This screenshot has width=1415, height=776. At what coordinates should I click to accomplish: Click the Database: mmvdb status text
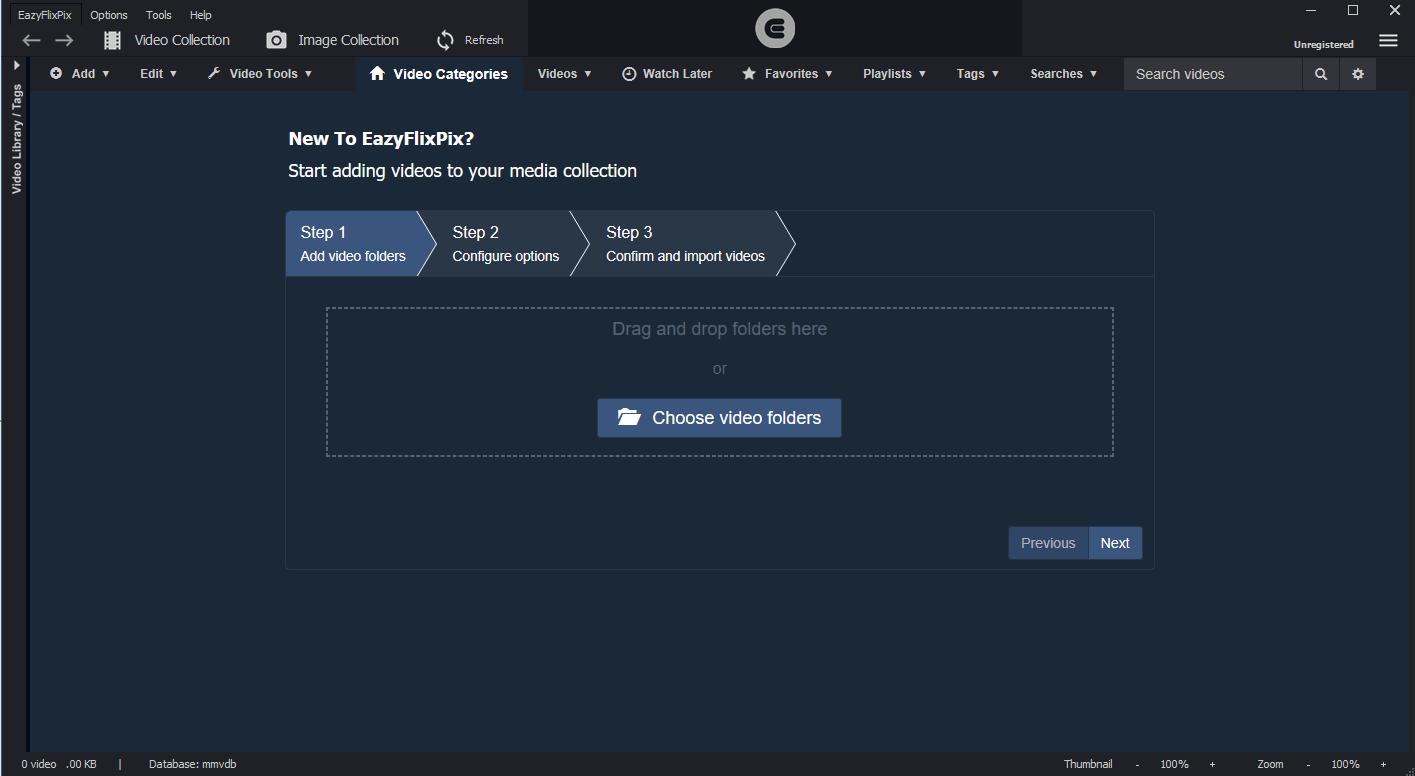click(x=192, y=764)
